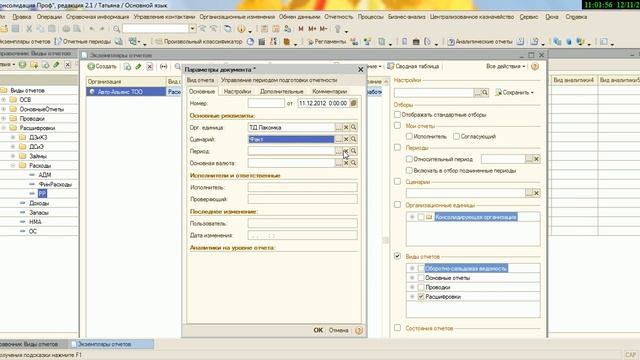The image size is (640, 360).
Task: Click the set interval (↔) icon in list toolbar
Action: pos(164,67)
